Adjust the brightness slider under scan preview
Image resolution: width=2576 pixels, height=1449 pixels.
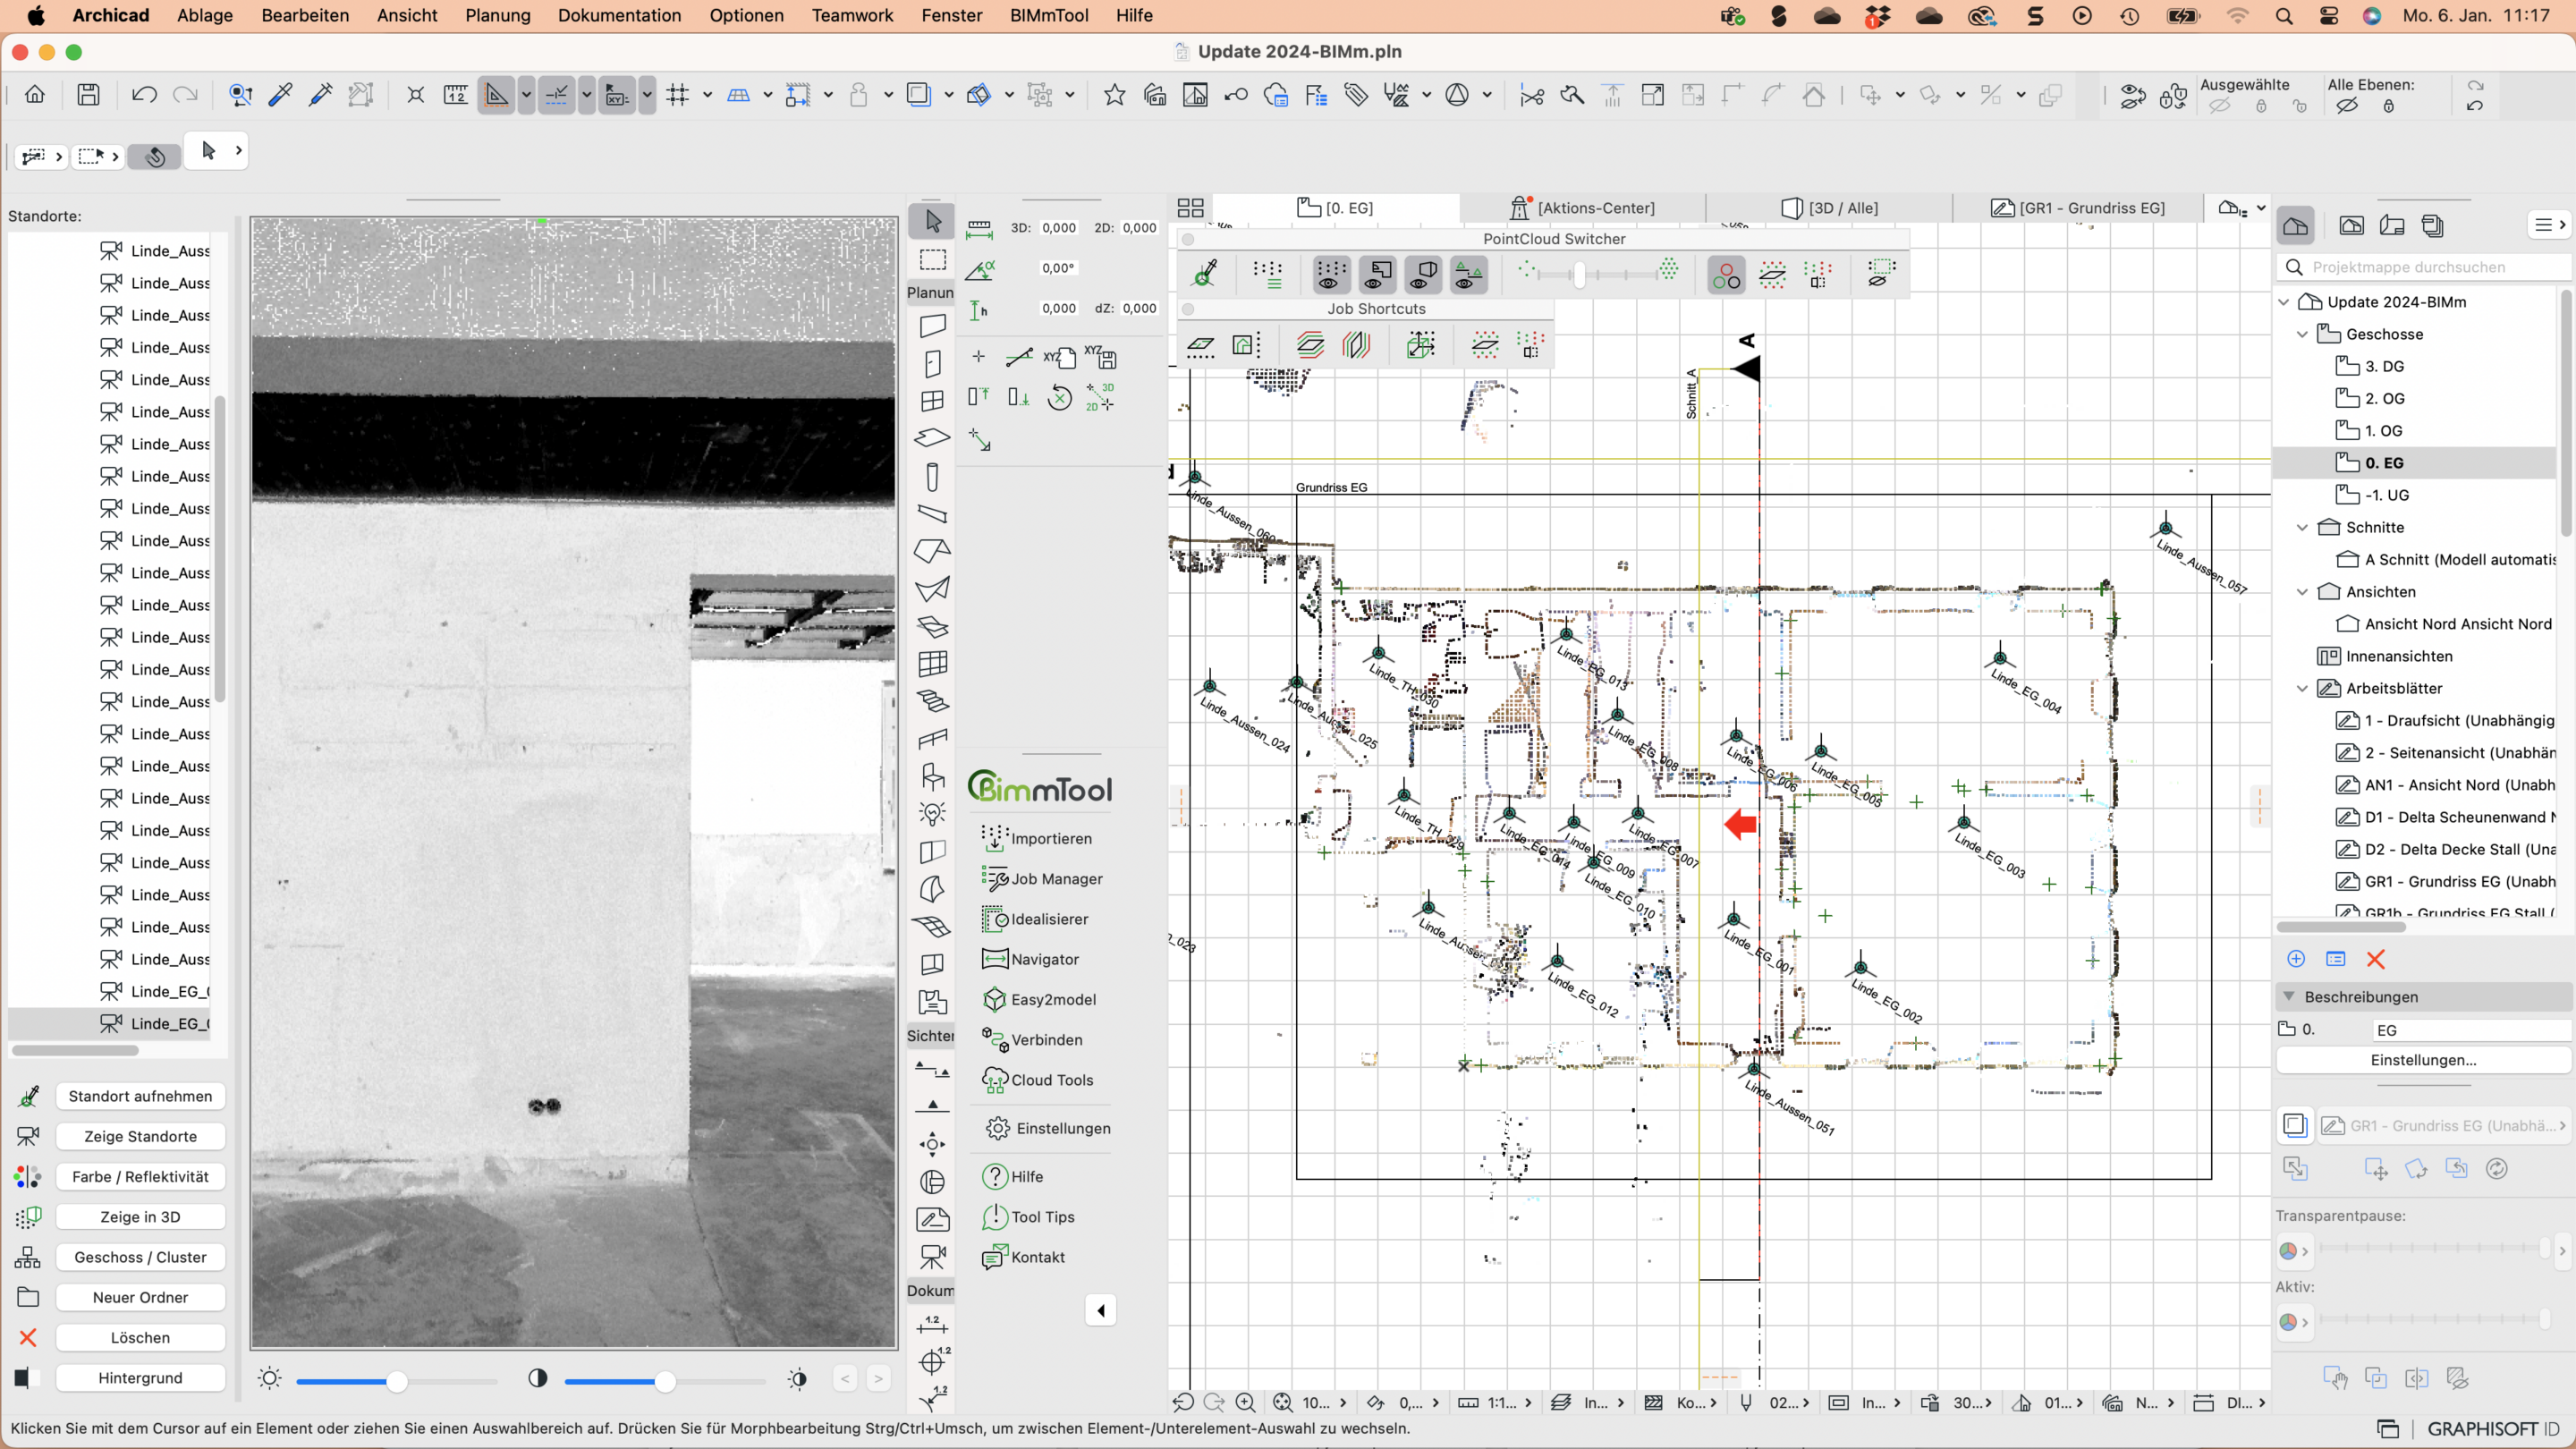point(397,1381)
